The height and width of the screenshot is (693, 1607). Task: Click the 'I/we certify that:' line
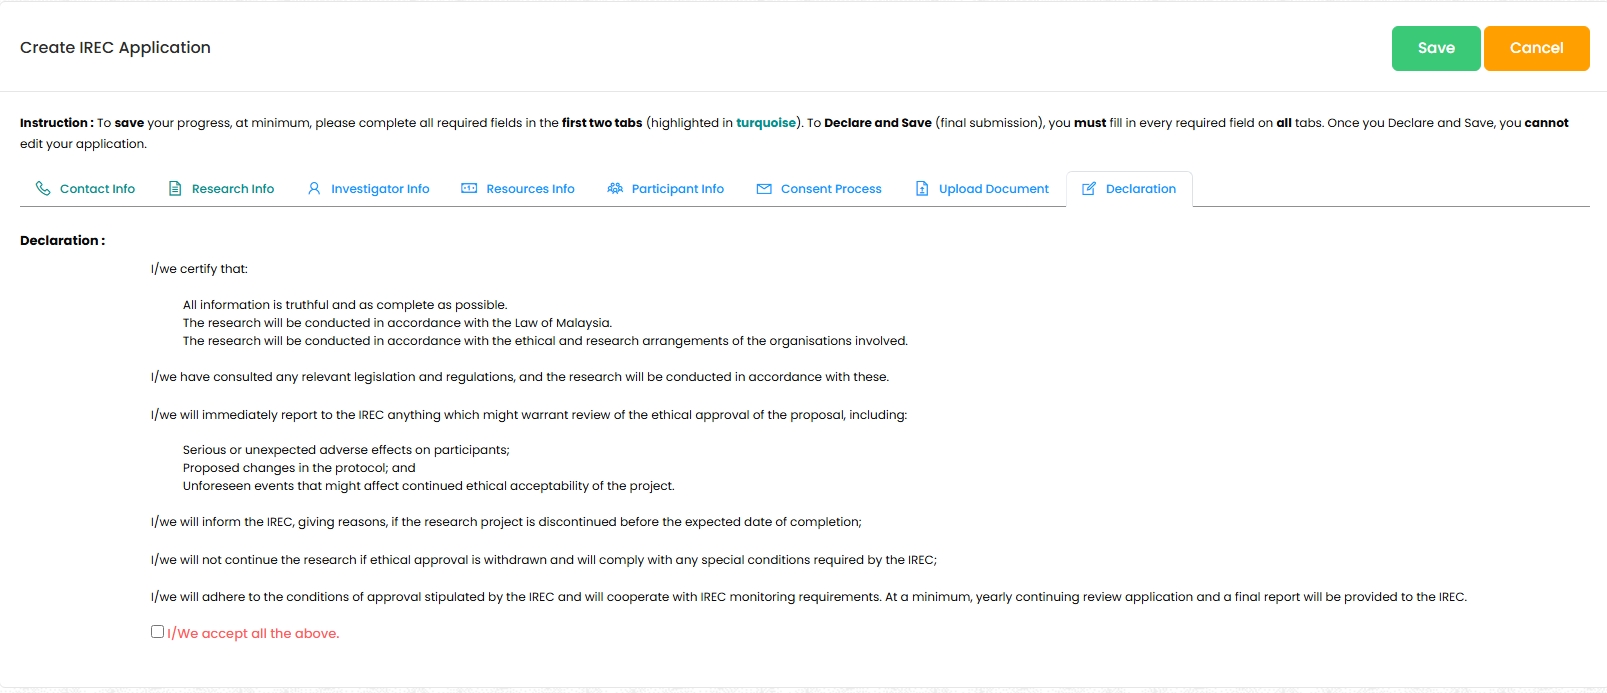pyautogui.click(x=199, y=268)
